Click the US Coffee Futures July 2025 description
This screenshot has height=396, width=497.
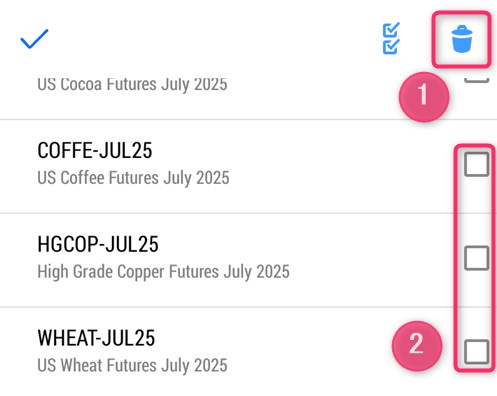click(x=133, y=178)
